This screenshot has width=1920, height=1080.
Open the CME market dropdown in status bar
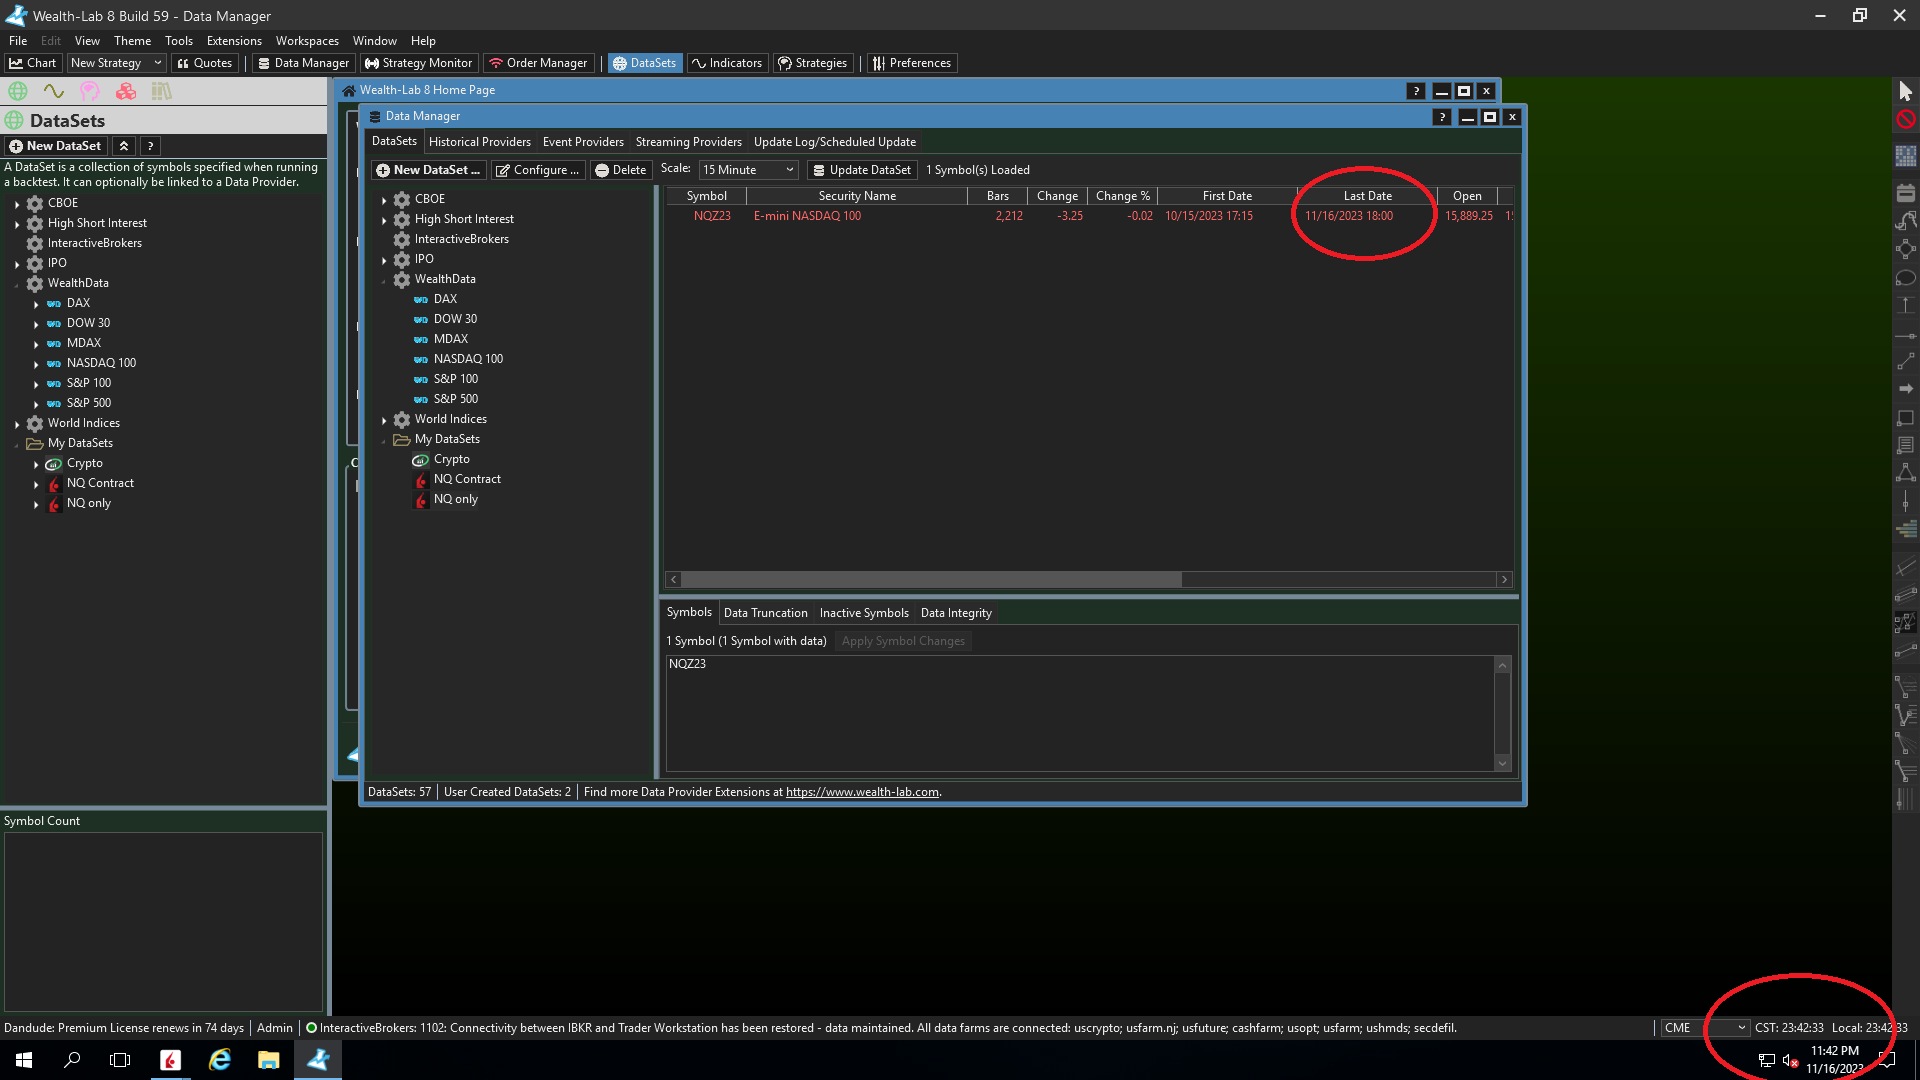pos(1705,1028)
